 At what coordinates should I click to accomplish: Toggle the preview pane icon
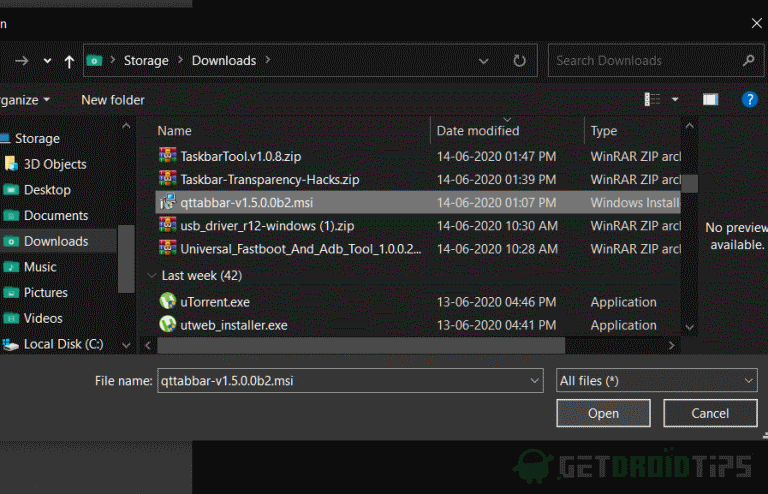point(710,100)
